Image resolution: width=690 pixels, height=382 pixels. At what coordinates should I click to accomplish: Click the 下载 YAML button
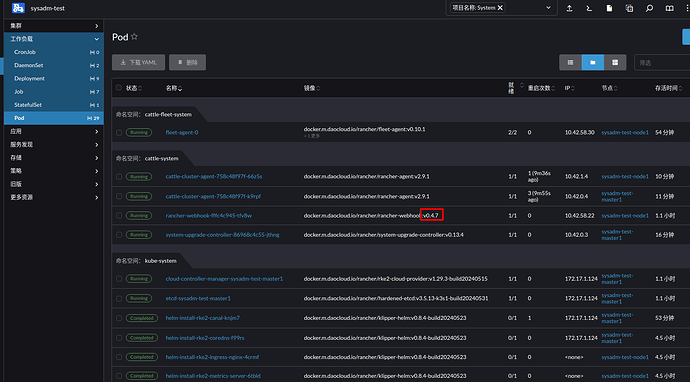coord(139,62)
